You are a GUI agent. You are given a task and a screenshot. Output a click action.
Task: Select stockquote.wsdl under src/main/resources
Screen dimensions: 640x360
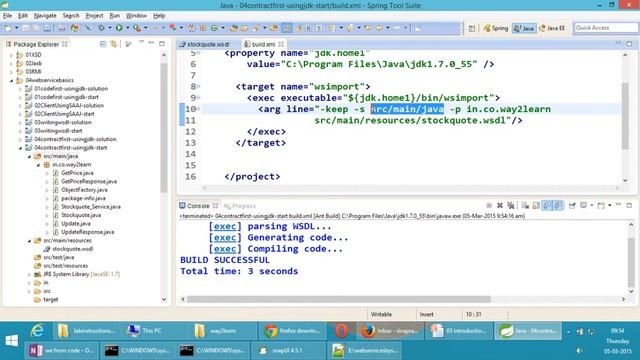point(72,249)
